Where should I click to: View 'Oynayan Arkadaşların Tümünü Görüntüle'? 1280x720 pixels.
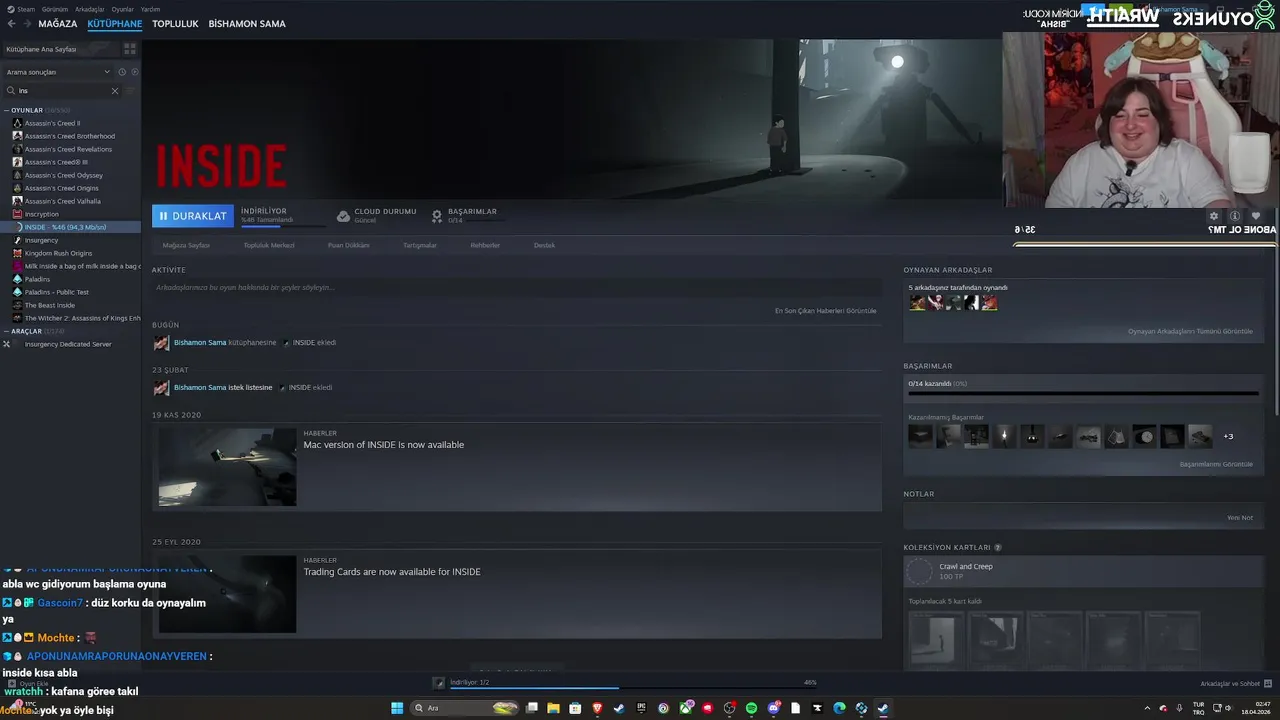[x=1190, y=332]
